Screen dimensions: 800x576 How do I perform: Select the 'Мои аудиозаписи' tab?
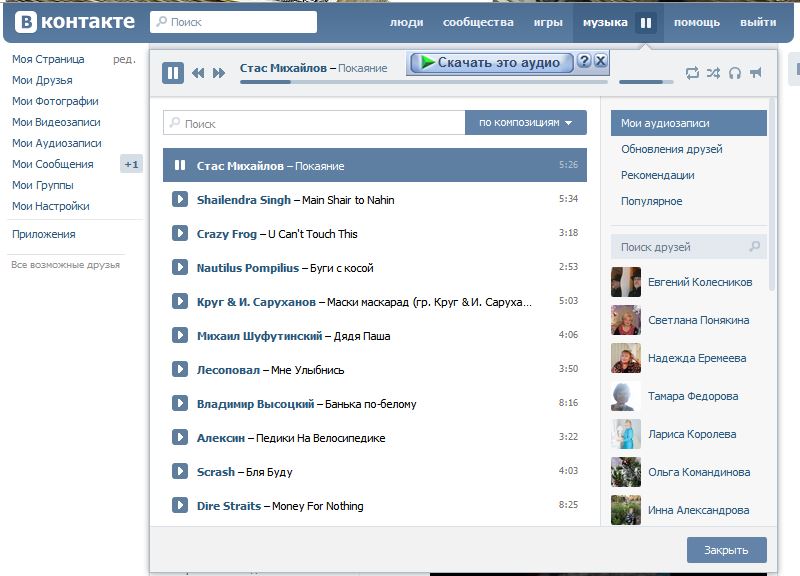tap(689, 123)
